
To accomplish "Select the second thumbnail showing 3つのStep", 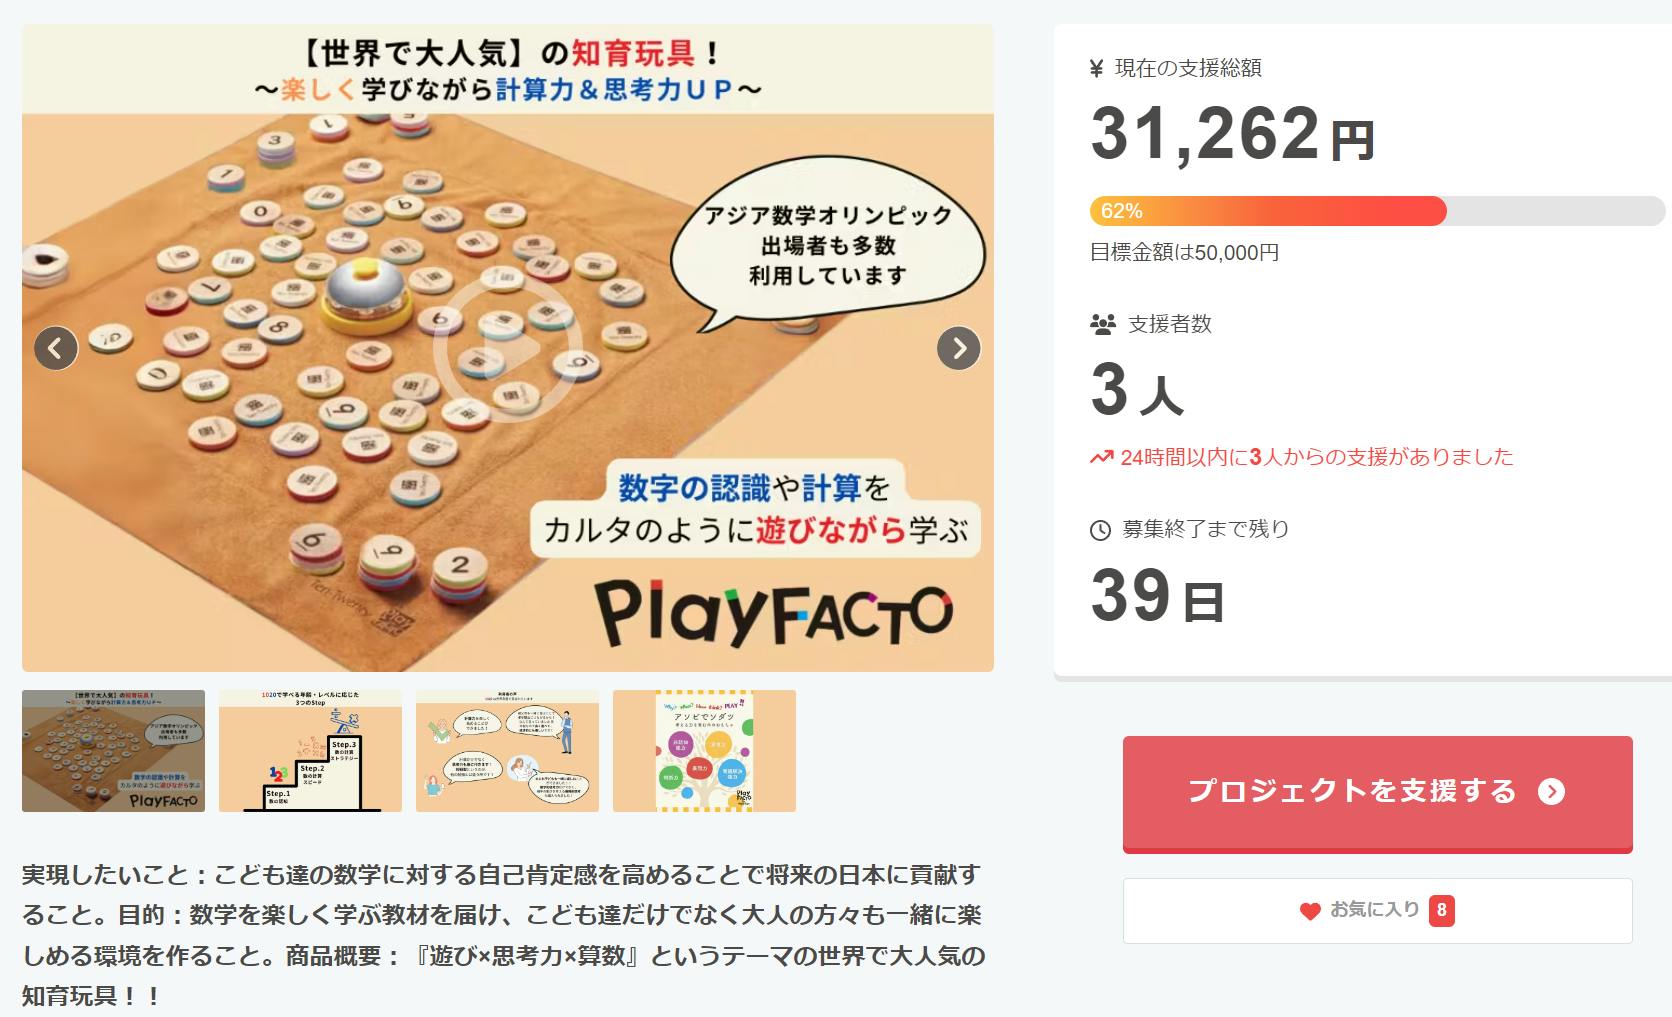I will click(x=310, y=750).
